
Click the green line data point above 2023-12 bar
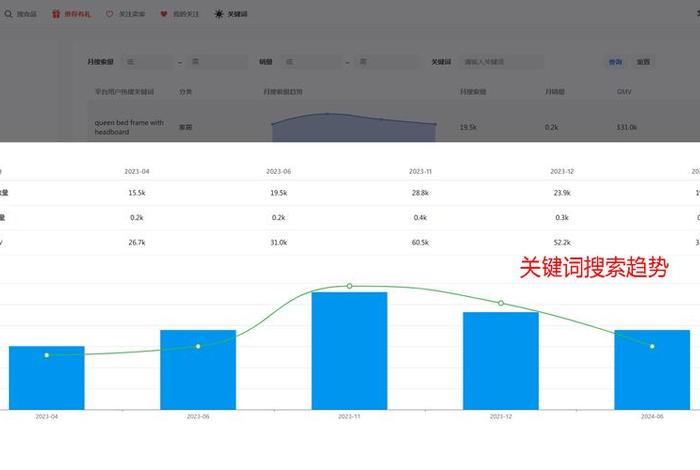coord(501,303)
